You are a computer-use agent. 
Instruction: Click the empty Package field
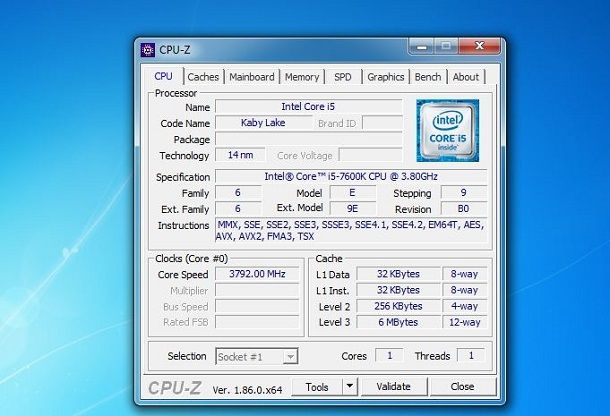[x=309, y=139]
